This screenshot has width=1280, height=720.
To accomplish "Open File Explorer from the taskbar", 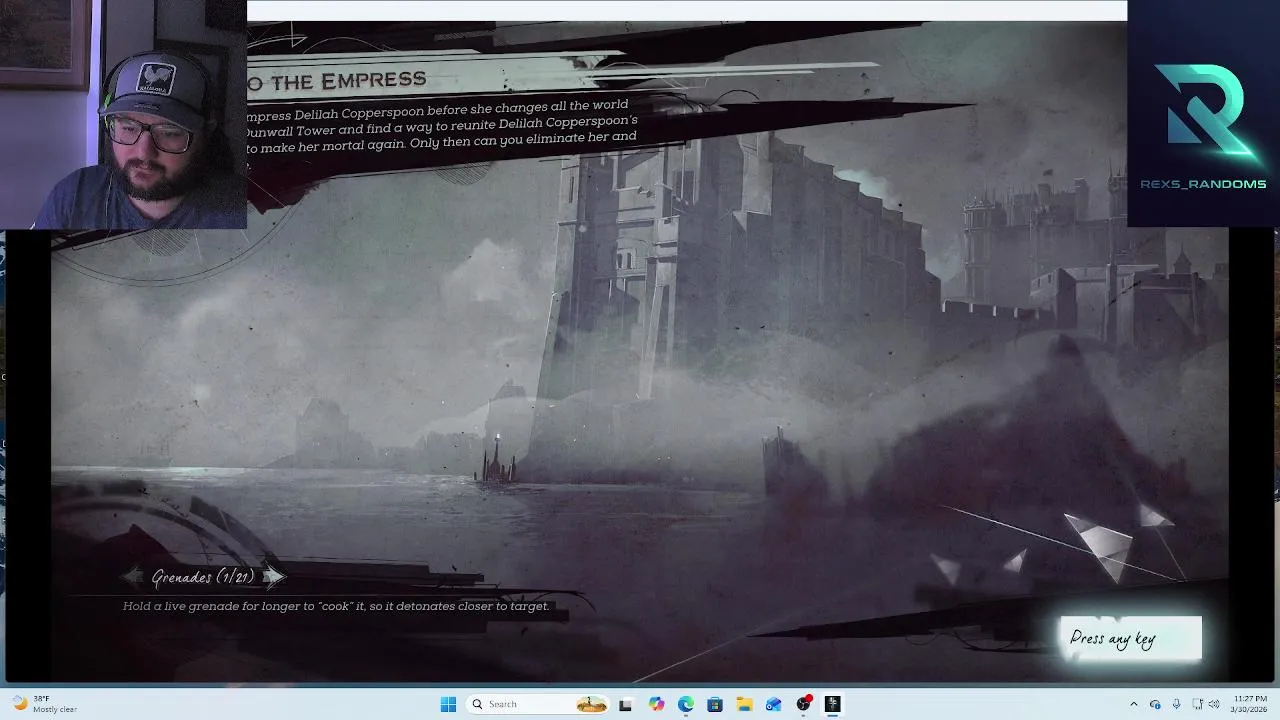I will click(744, 704).
